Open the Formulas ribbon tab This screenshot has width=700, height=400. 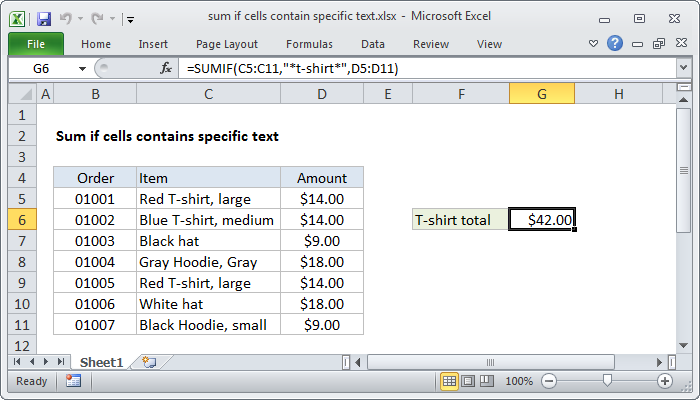[x=309, y=44]
